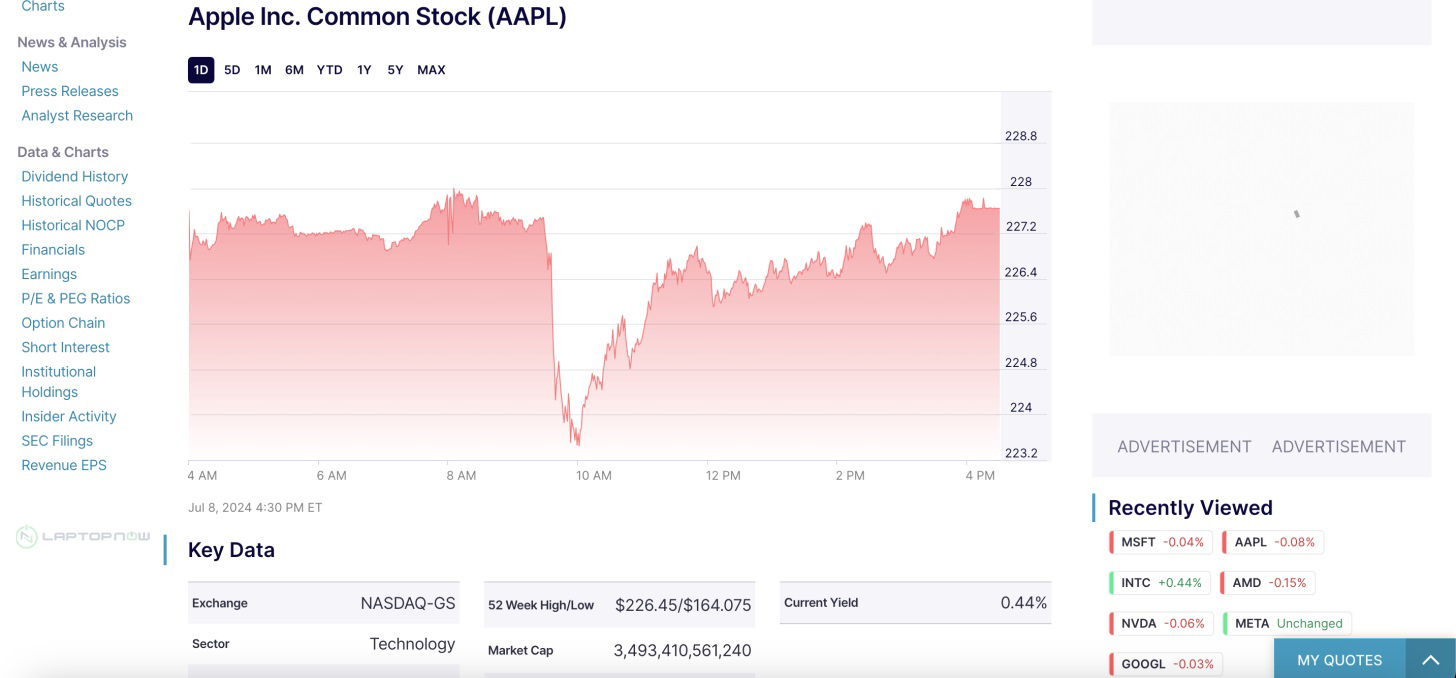This screenshot has width=1456, height=678.
Task: Open Dividend History page
Action: click(x=75, y=176)
